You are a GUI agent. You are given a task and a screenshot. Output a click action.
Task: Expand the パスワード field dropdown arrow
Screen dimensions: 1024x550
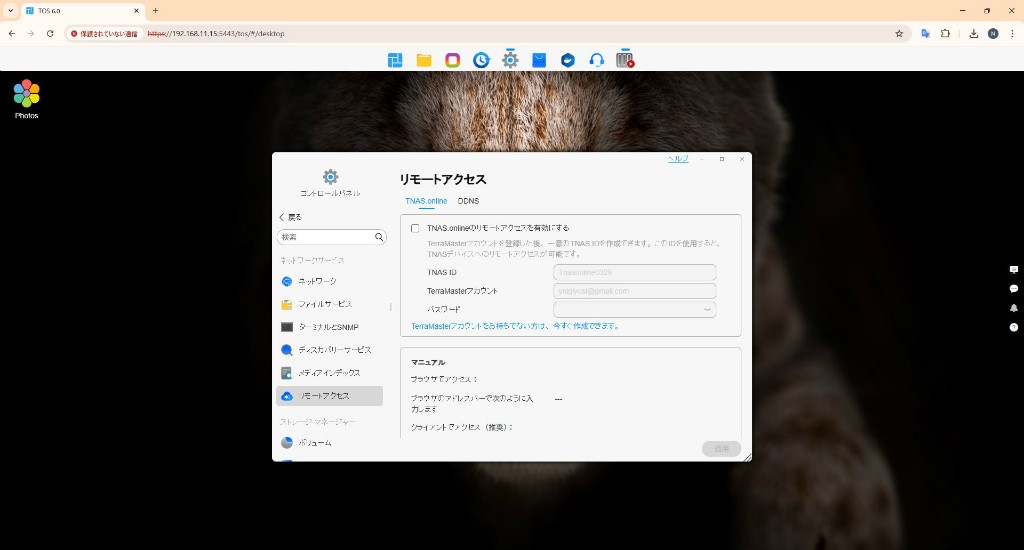click(707, 310)
